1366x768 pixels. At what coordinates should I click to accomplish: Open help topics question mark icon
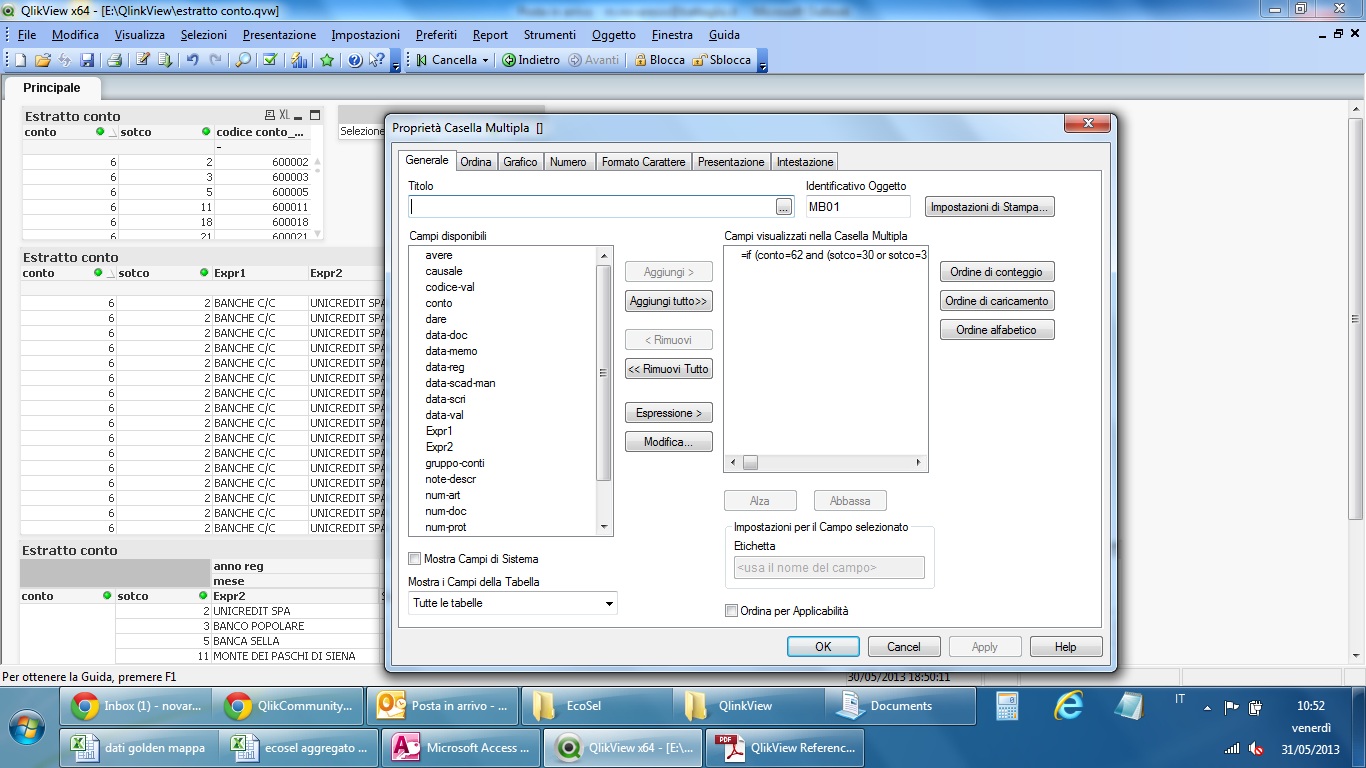click(x=355, y=60)
